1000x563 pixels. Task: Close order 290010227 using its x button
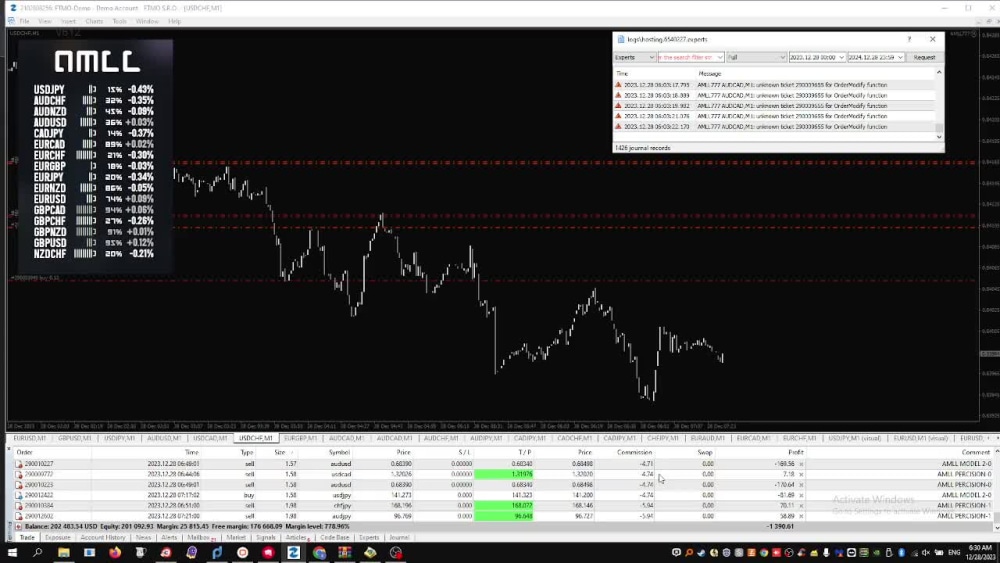[801, 464]
